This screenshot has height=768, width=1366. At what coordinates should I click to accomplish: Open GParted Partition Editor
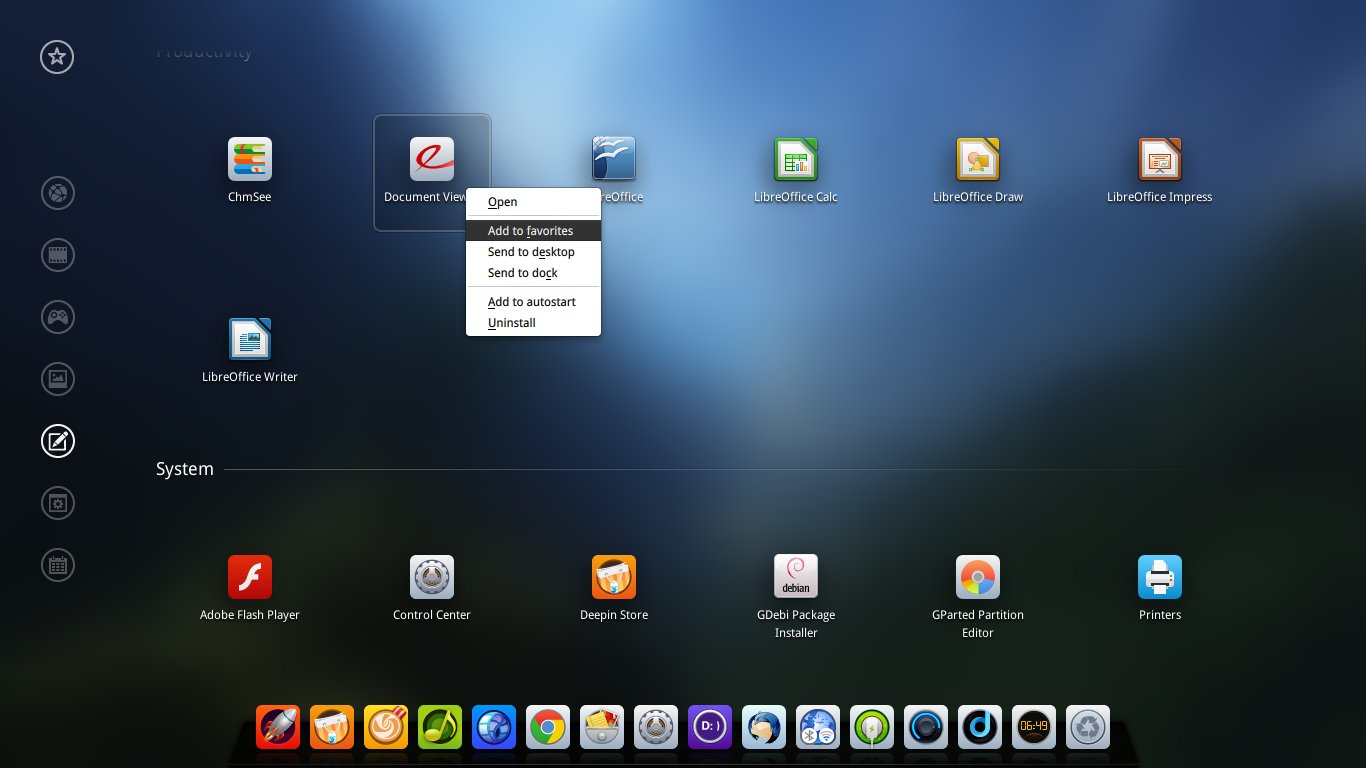(978, 578)
